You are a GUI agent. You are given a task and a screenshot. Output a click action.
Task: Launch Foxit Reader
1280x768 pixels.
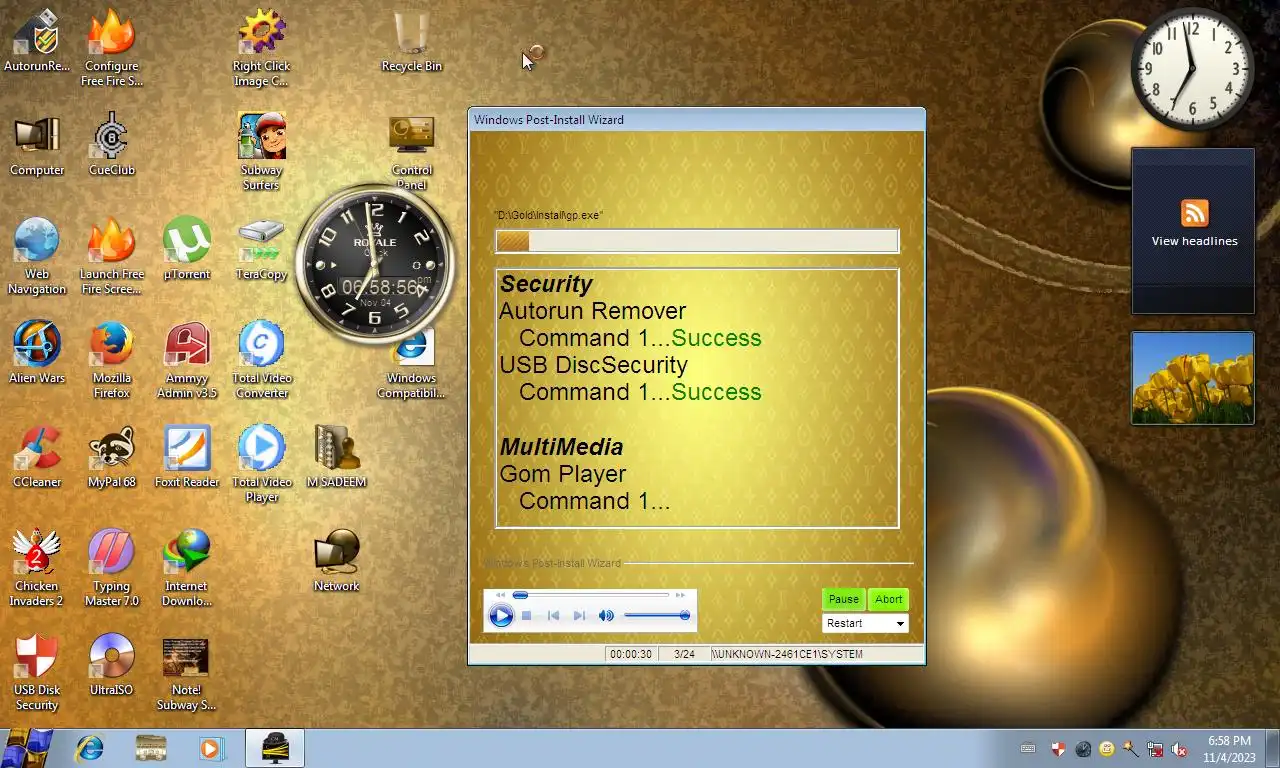point(187,458)
